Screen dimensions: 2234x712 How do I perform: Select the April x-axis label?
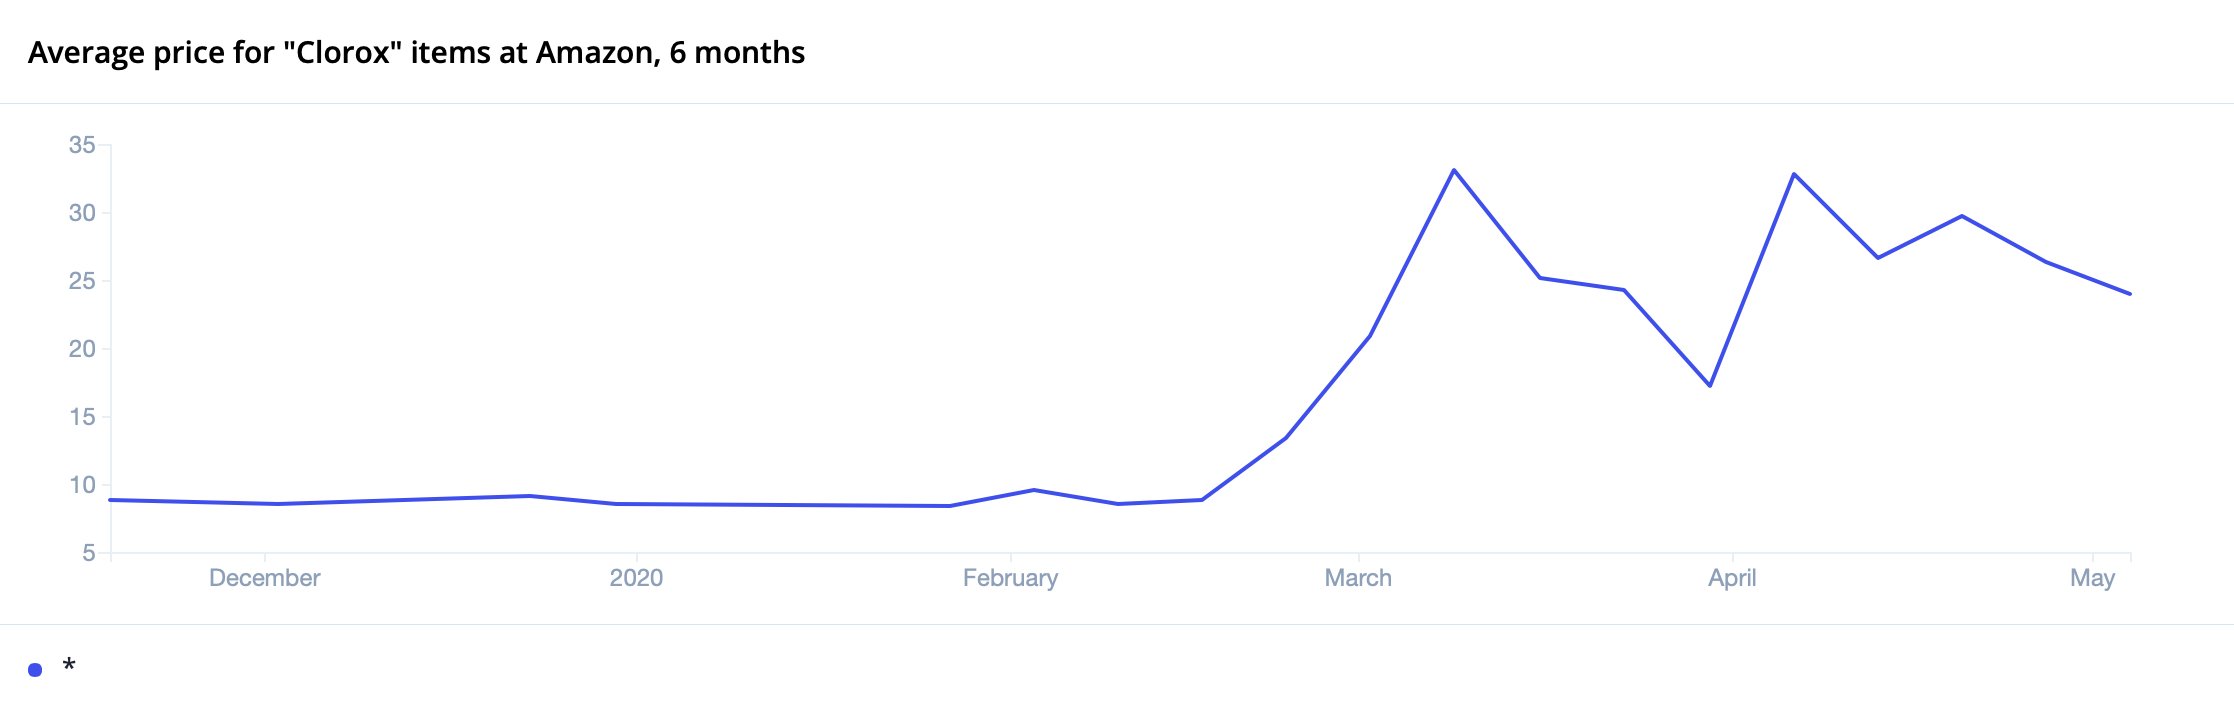(x=1732, y=578)
